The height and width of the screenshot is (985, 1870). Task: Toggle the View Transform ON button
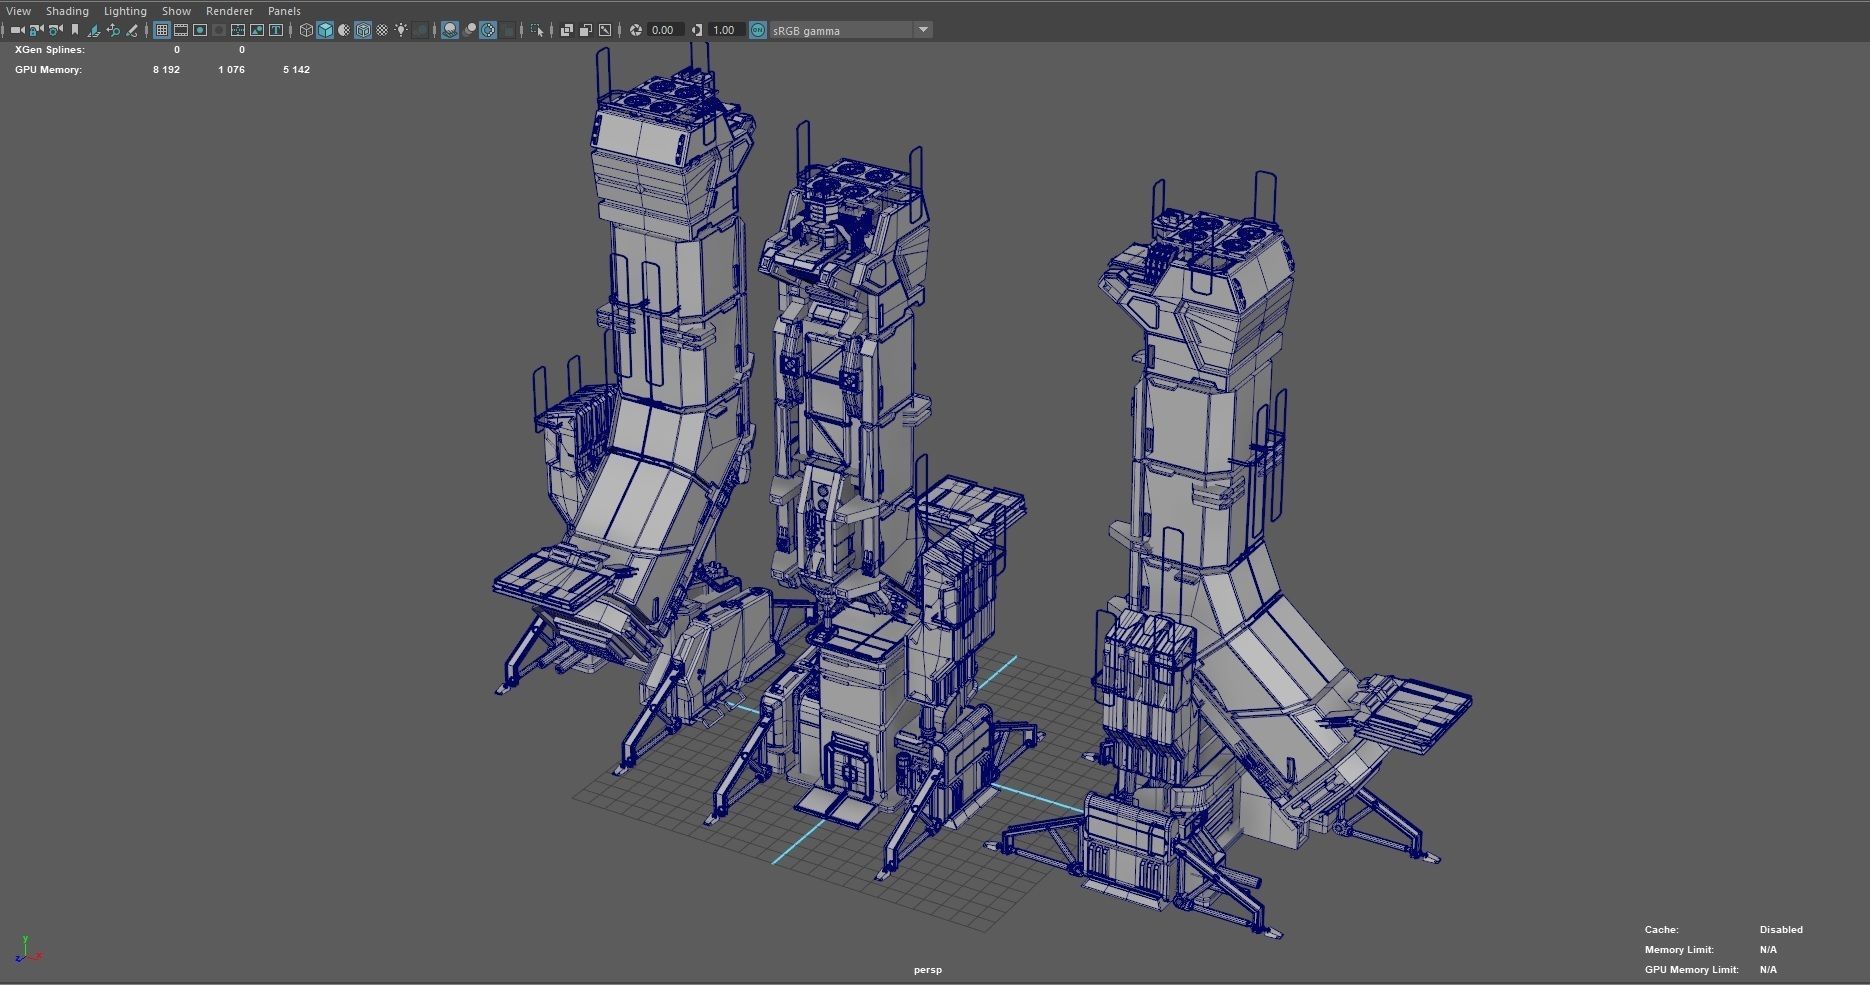[758, 30]
